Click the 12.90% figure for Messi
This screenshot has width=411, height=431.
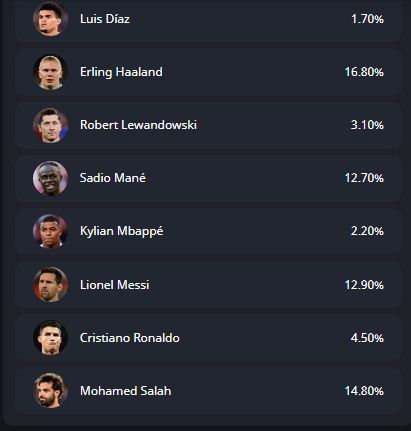click(364, 285)
